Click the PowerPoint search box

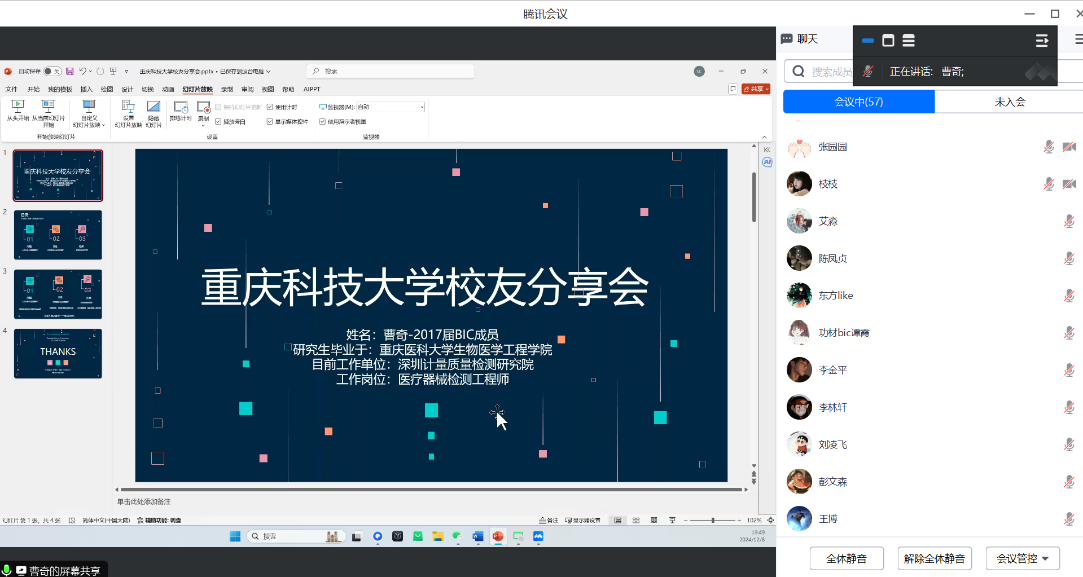click(x=390, y=71)
